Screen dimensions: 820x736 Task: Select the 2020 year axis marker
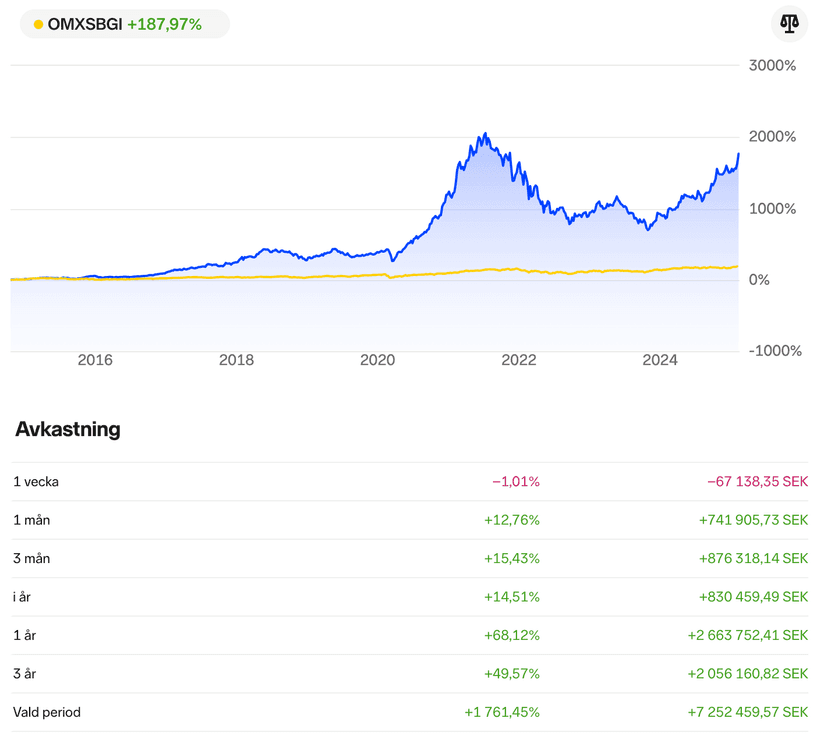(378, 361)
